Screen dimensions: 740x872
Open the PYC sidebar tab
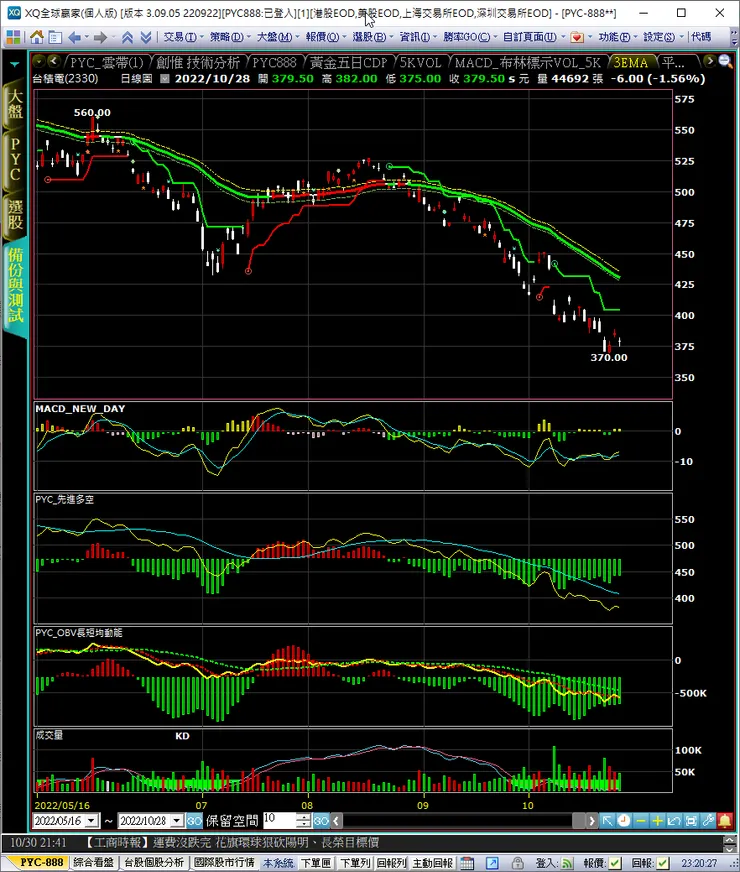pyautogui.click(x=14, y=159)
